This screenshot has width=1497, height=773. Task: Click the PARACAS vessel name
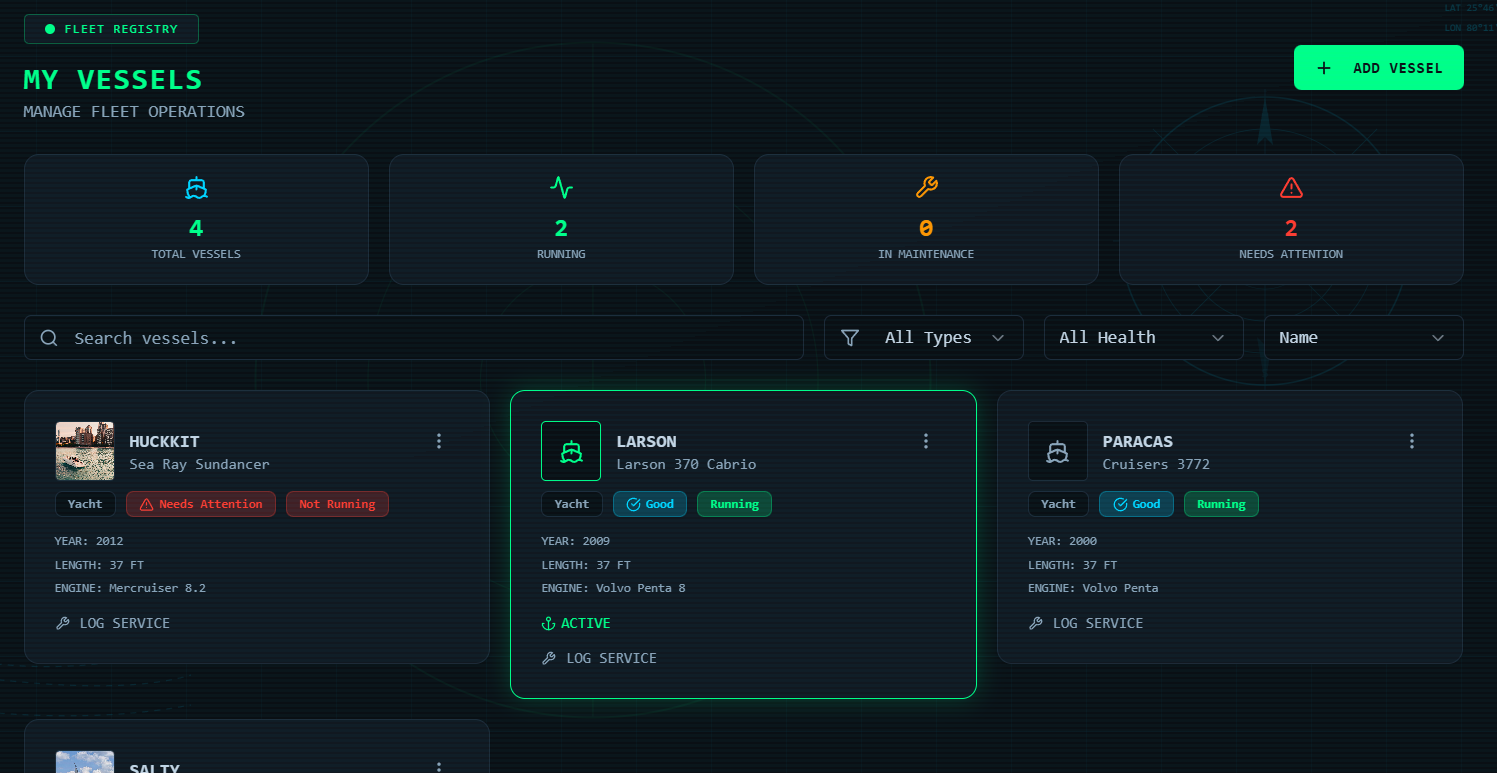pos(1138,441)
